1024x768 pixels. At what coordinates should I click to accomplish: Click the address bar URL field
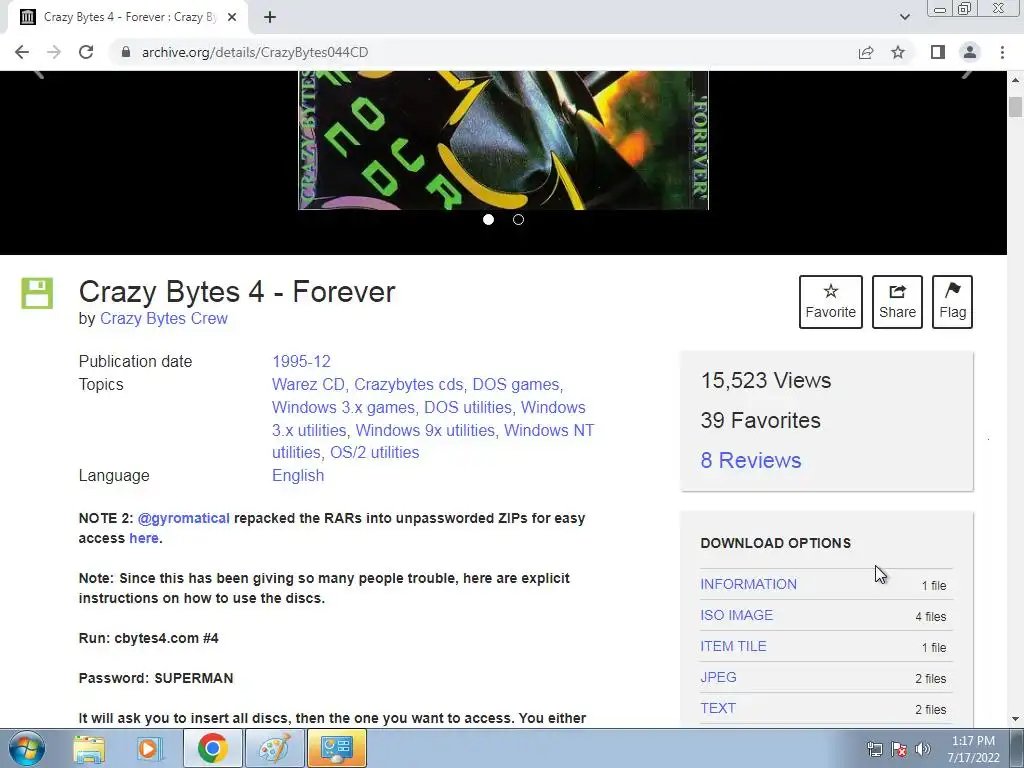click(x=483, y=52)
